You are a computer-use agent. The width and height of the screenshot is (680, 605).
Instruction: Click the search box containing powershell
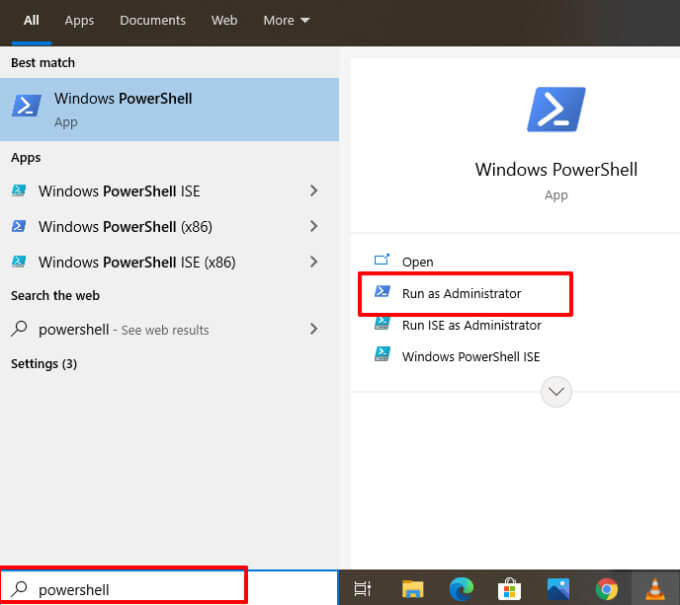(x=169, y=589)
